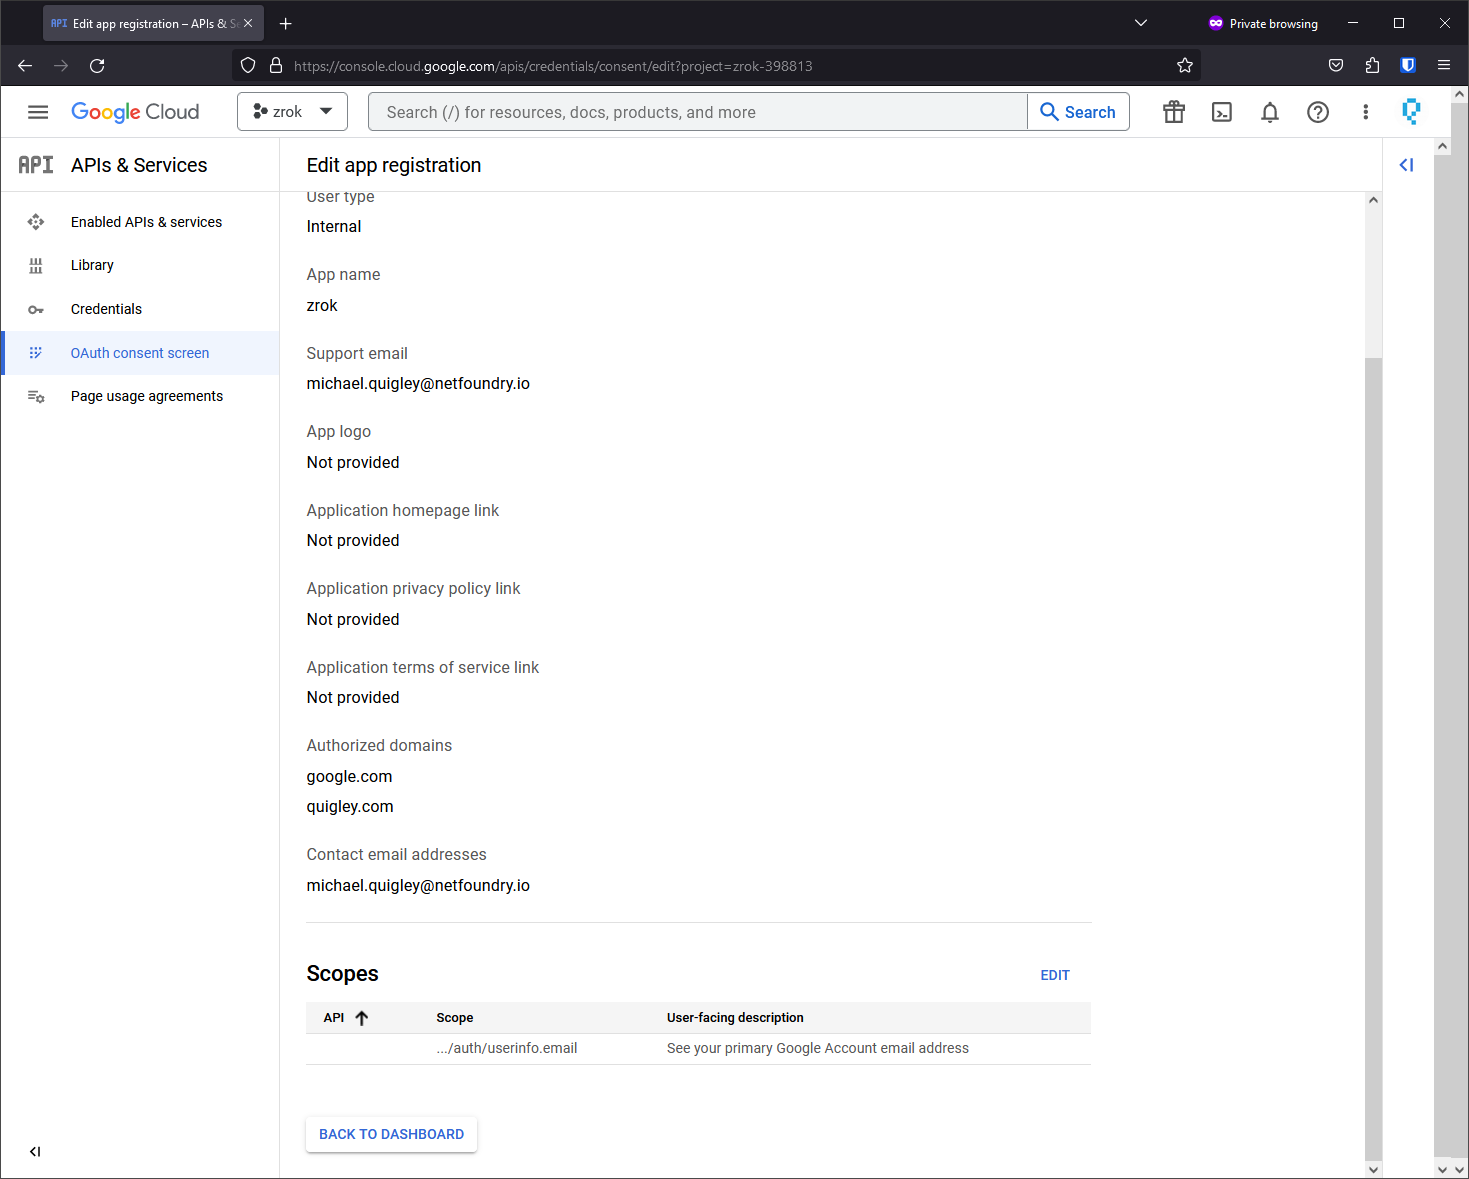Open the three-dot settings and utilities menu
Viewport: 1469px width, 1179px height.
point(1365,112)
